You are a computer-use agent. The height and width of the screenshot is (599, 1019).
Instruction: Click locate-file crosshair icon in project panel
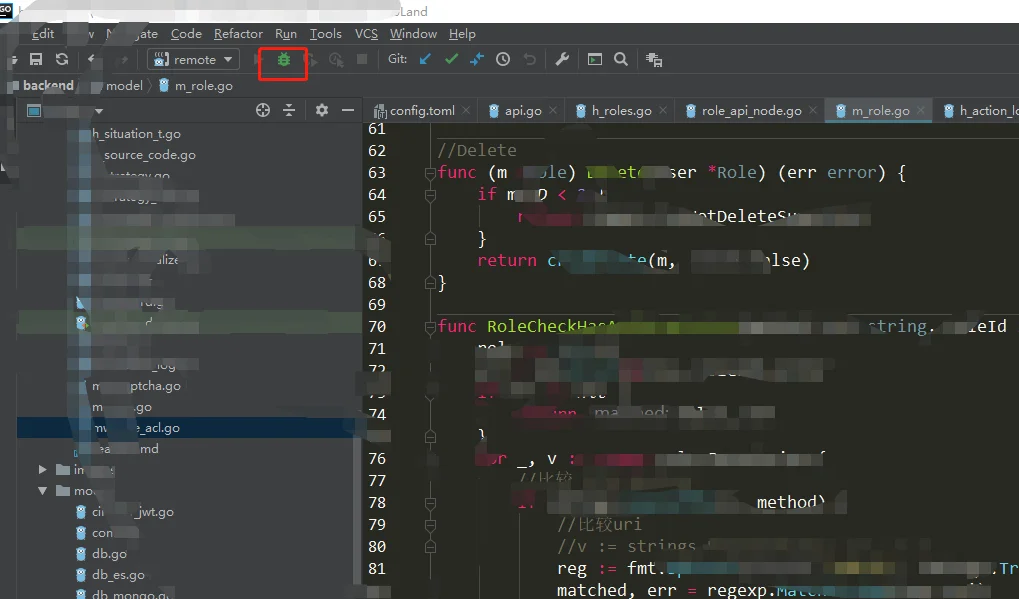point(263,110)
